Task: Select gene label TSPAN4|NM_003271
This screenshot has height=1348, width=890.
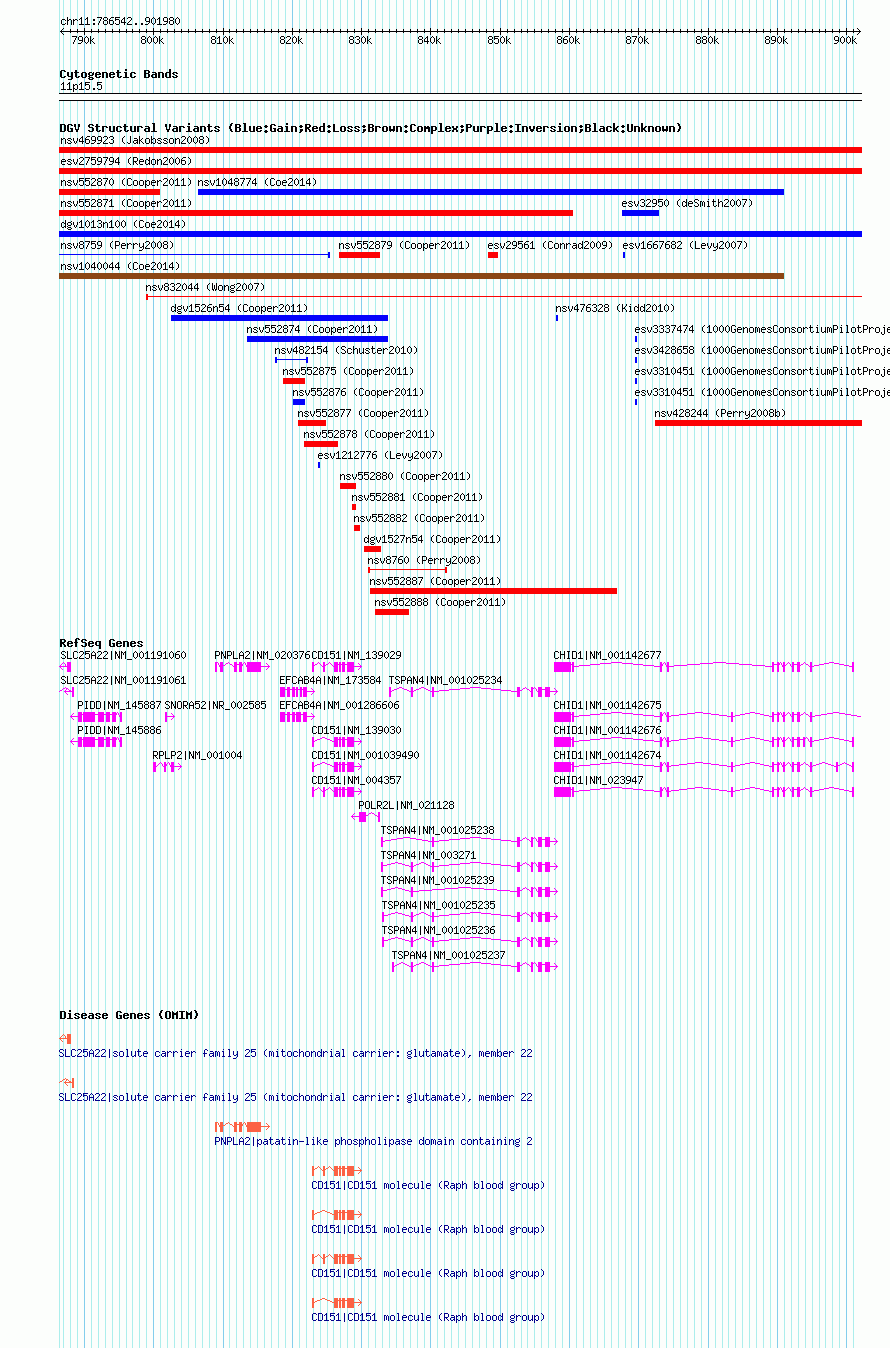Action: 429,855
